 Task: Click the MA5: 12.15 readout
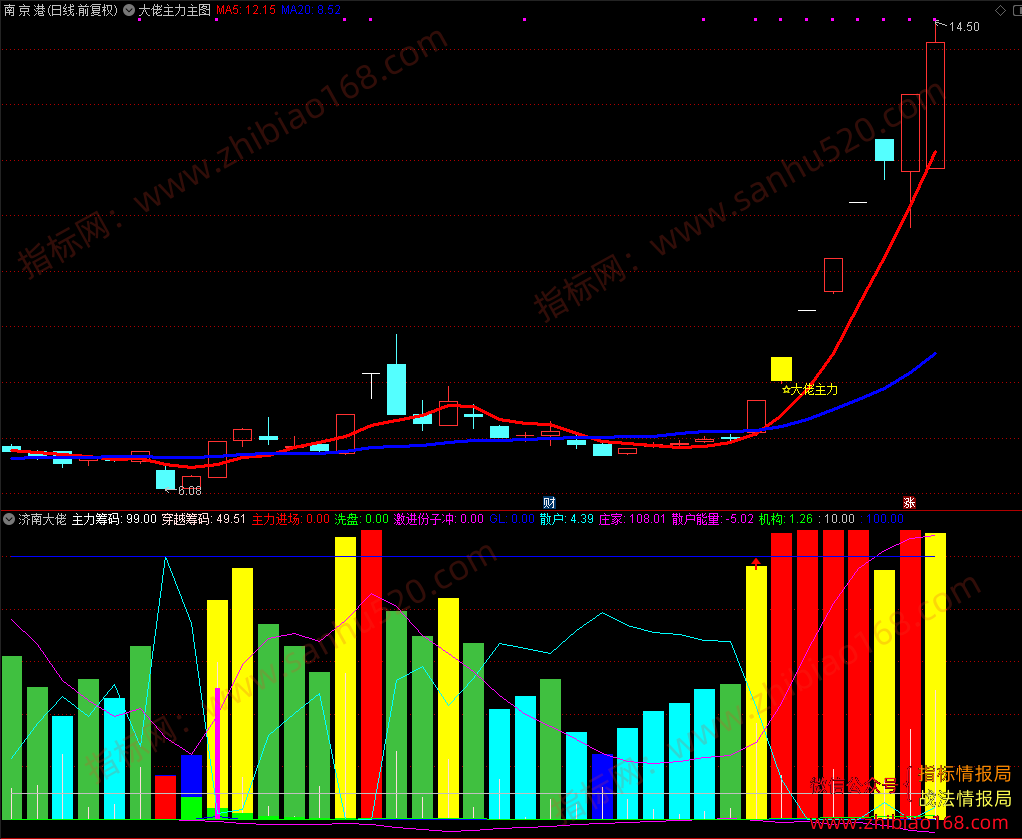(246, 10)
